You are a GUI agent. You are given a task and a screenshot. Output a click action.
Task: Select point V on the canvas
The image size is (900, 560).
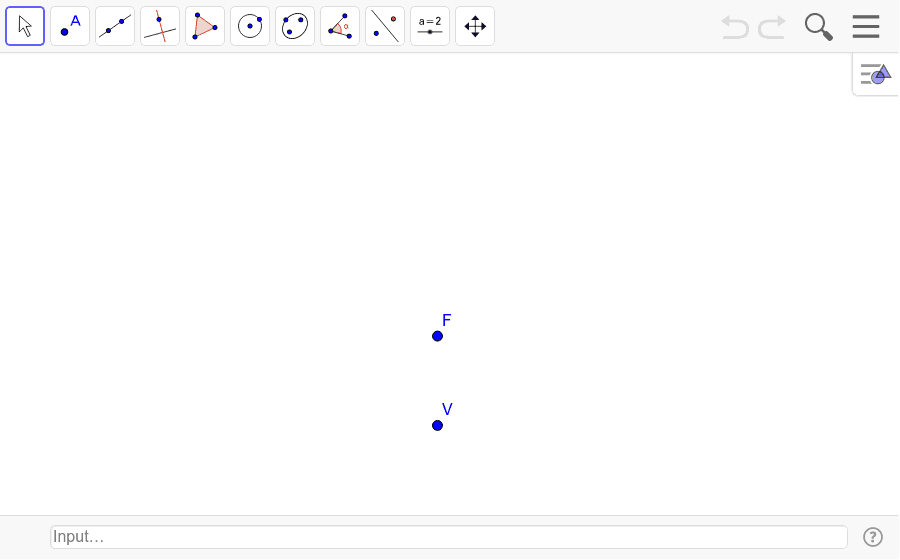437,425
